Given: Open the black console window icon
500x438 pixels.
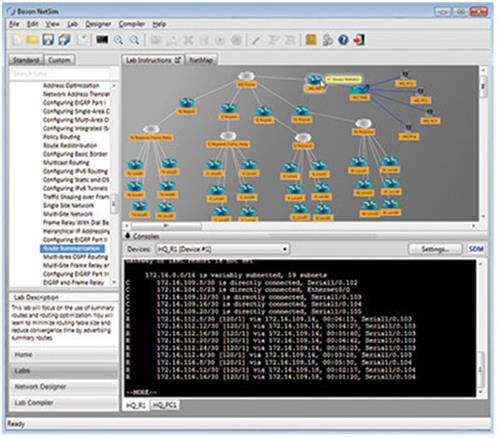Looking at the screenshot, I should tap(102, 40).
